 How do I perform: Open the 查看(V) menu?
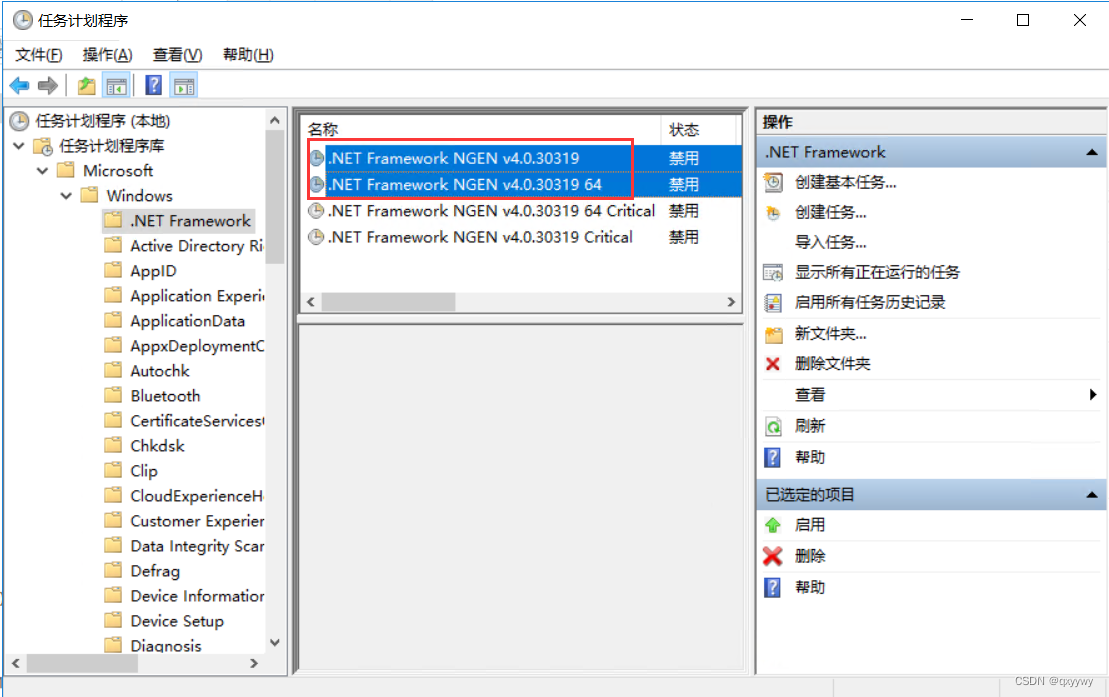pos(178,54)
